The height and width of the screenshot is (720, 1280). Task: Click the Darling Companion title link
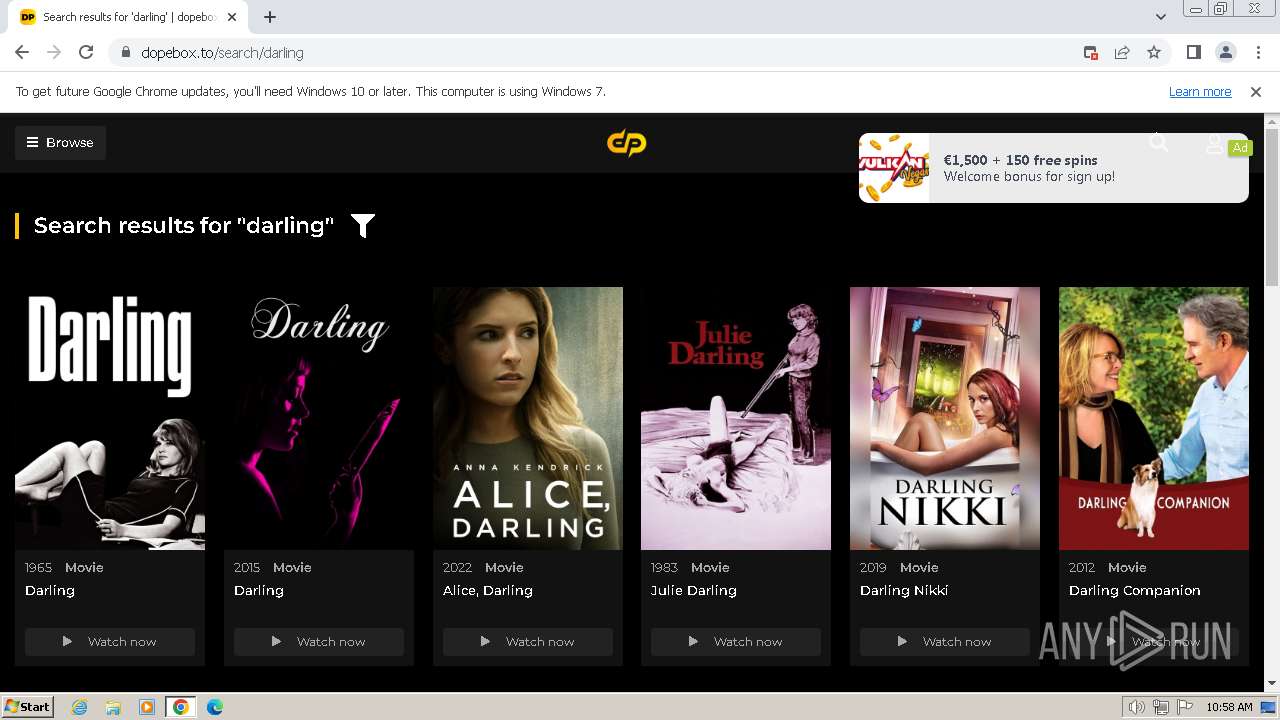tap(1135, 590)
